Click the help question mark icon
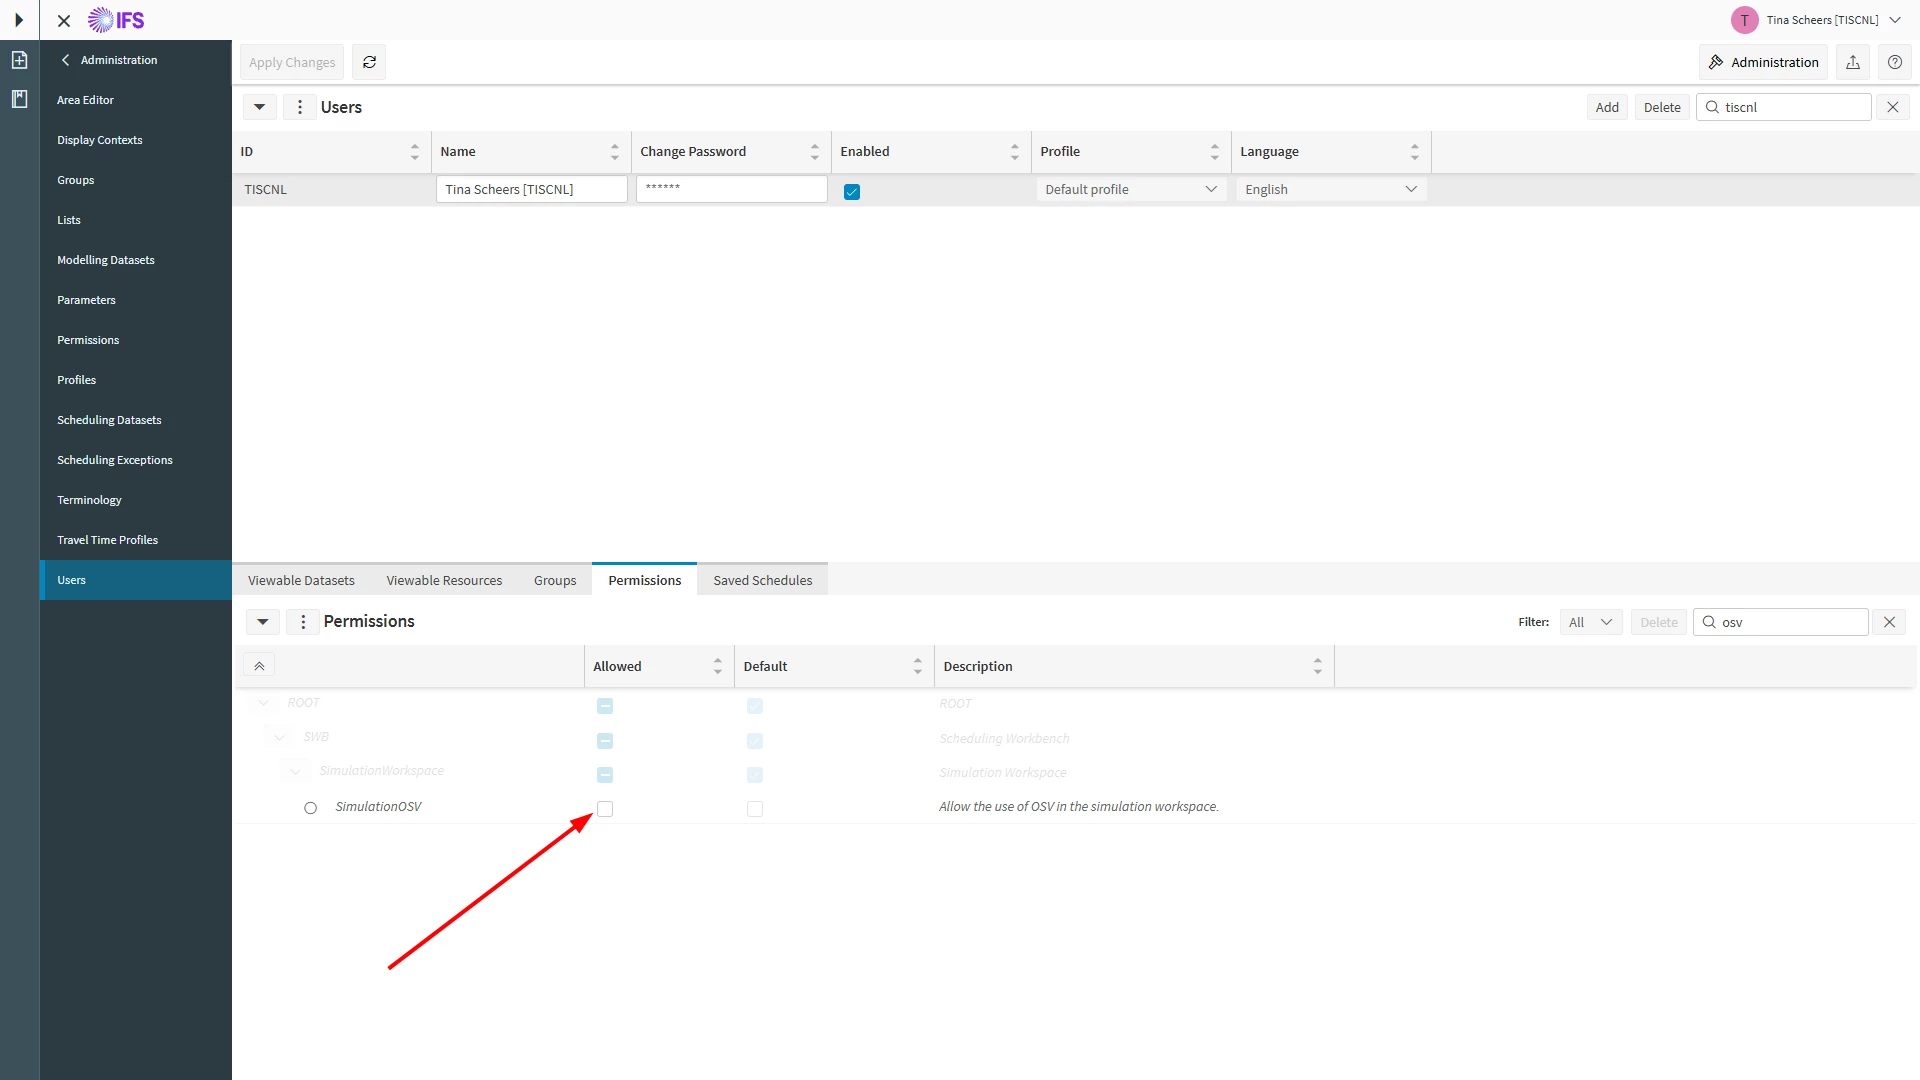The image size is (1920, 1080). tap(1894, 62)
